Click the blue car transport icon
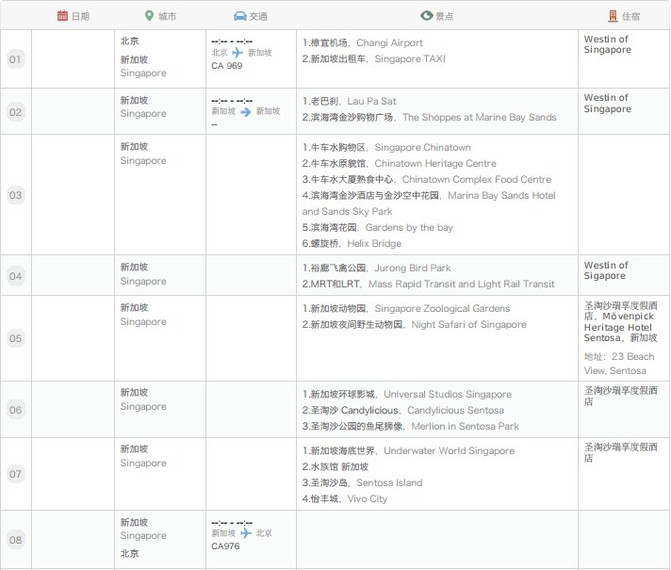Viewport: 671px width, 570px height. [240, 16]
